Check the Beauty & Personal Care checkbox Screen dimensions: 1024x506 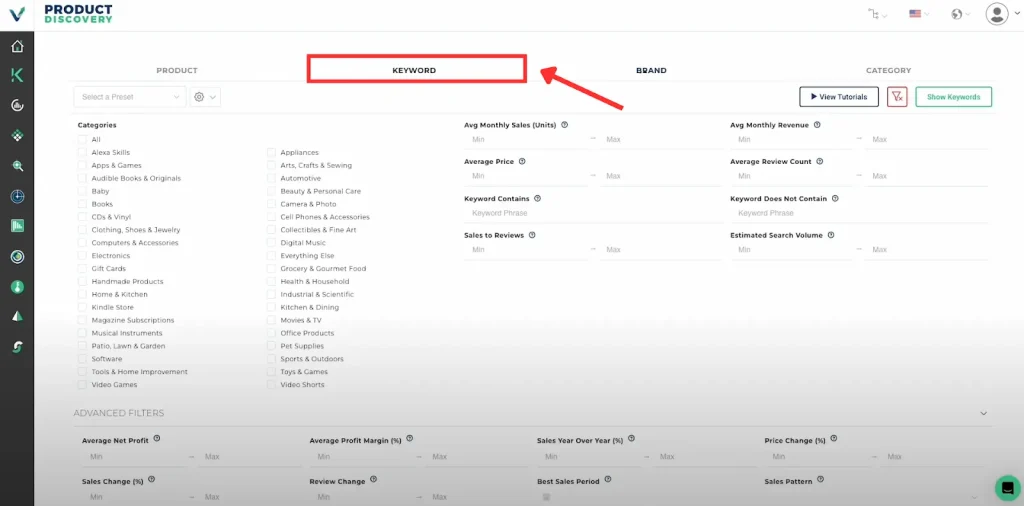coord(271,191)
